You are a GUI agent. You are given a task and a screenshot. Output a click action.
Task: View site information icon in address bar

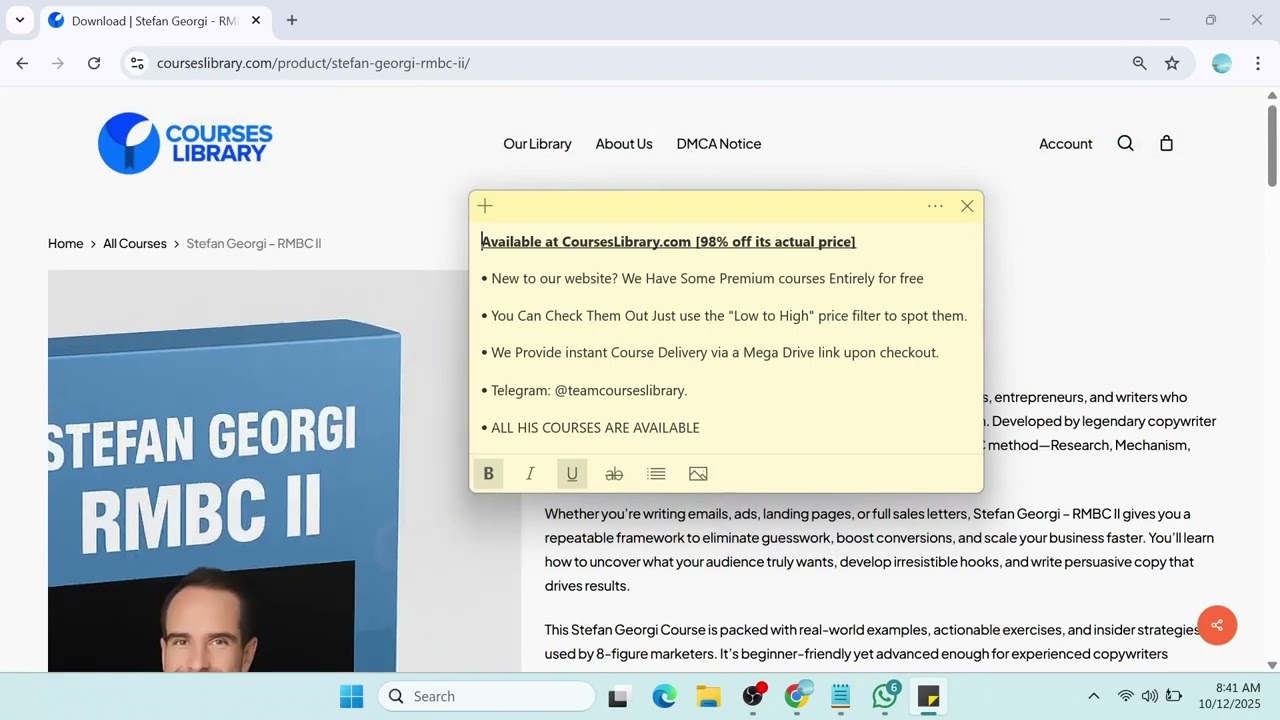(x=138, y=63)
